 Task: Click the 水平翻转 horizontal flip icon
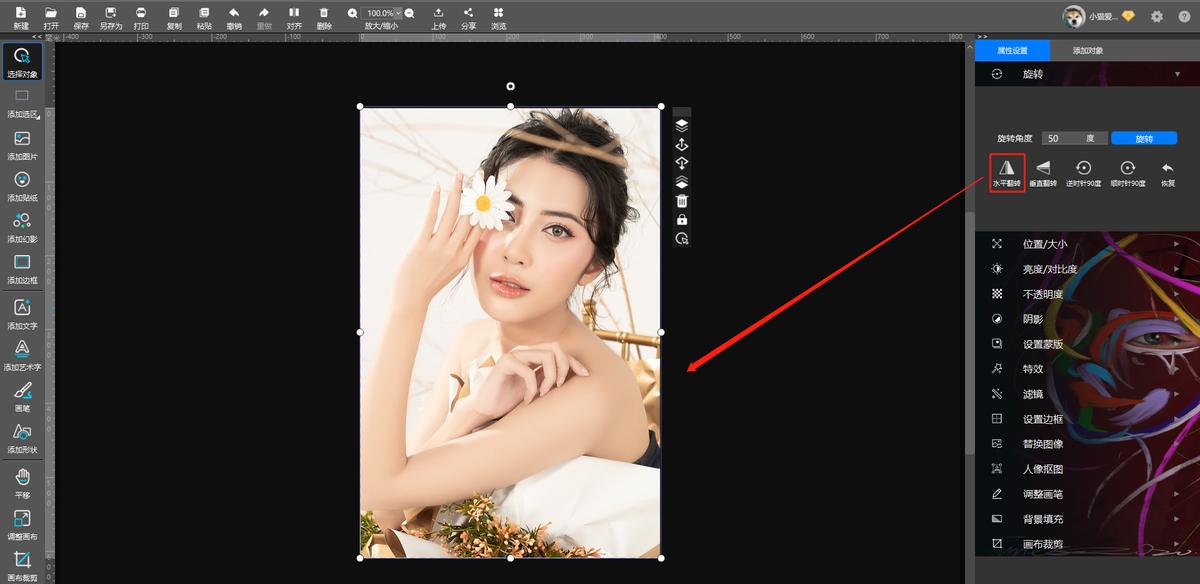[x=1007, y=169]
